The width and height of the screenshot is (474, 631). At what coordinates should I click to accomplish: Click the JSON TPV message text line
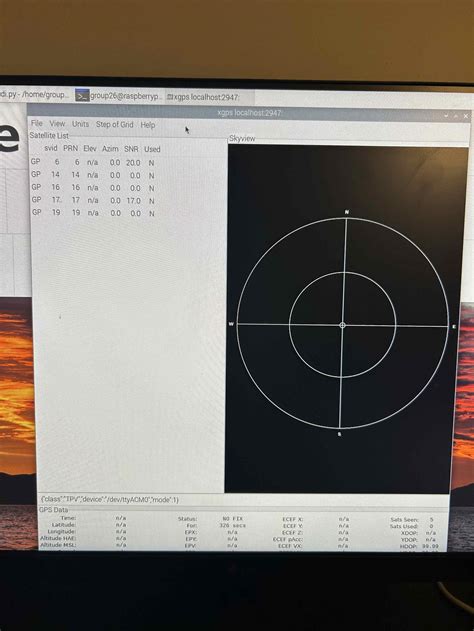[110, 499]
